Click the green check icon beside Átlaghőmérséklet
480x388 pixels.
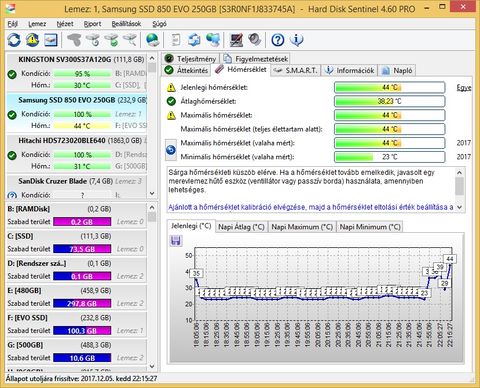(x=171, y=101)
